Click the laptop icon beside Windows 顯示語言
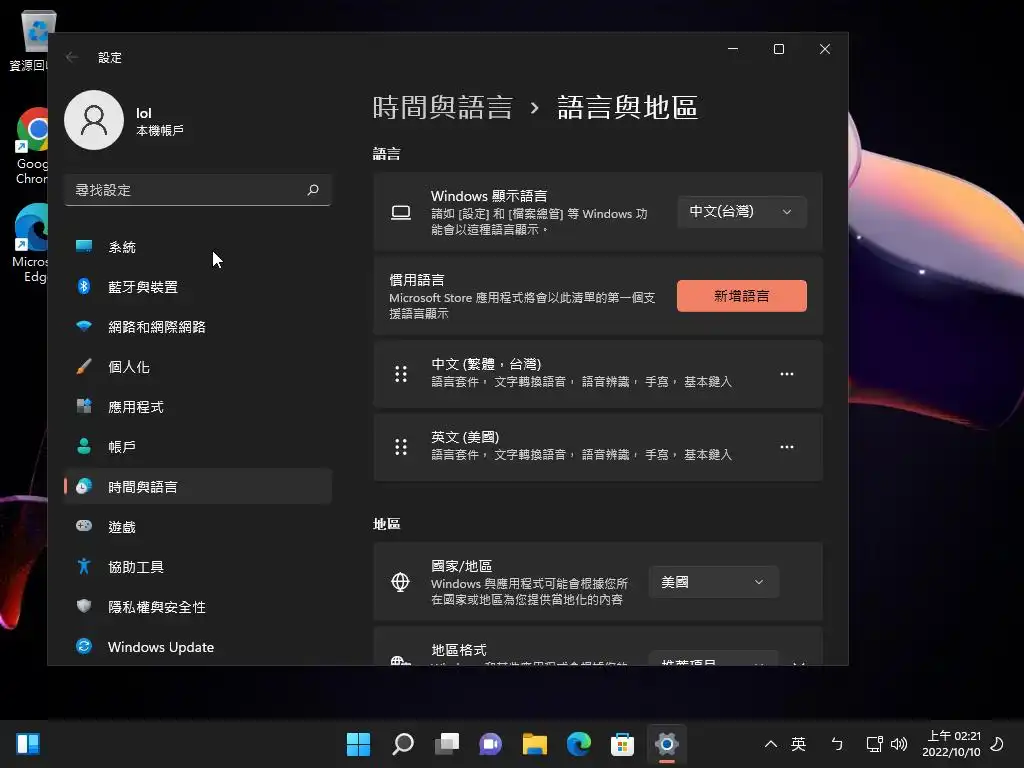The width and height of the screenshot is (1024, 768). point(401,212)
